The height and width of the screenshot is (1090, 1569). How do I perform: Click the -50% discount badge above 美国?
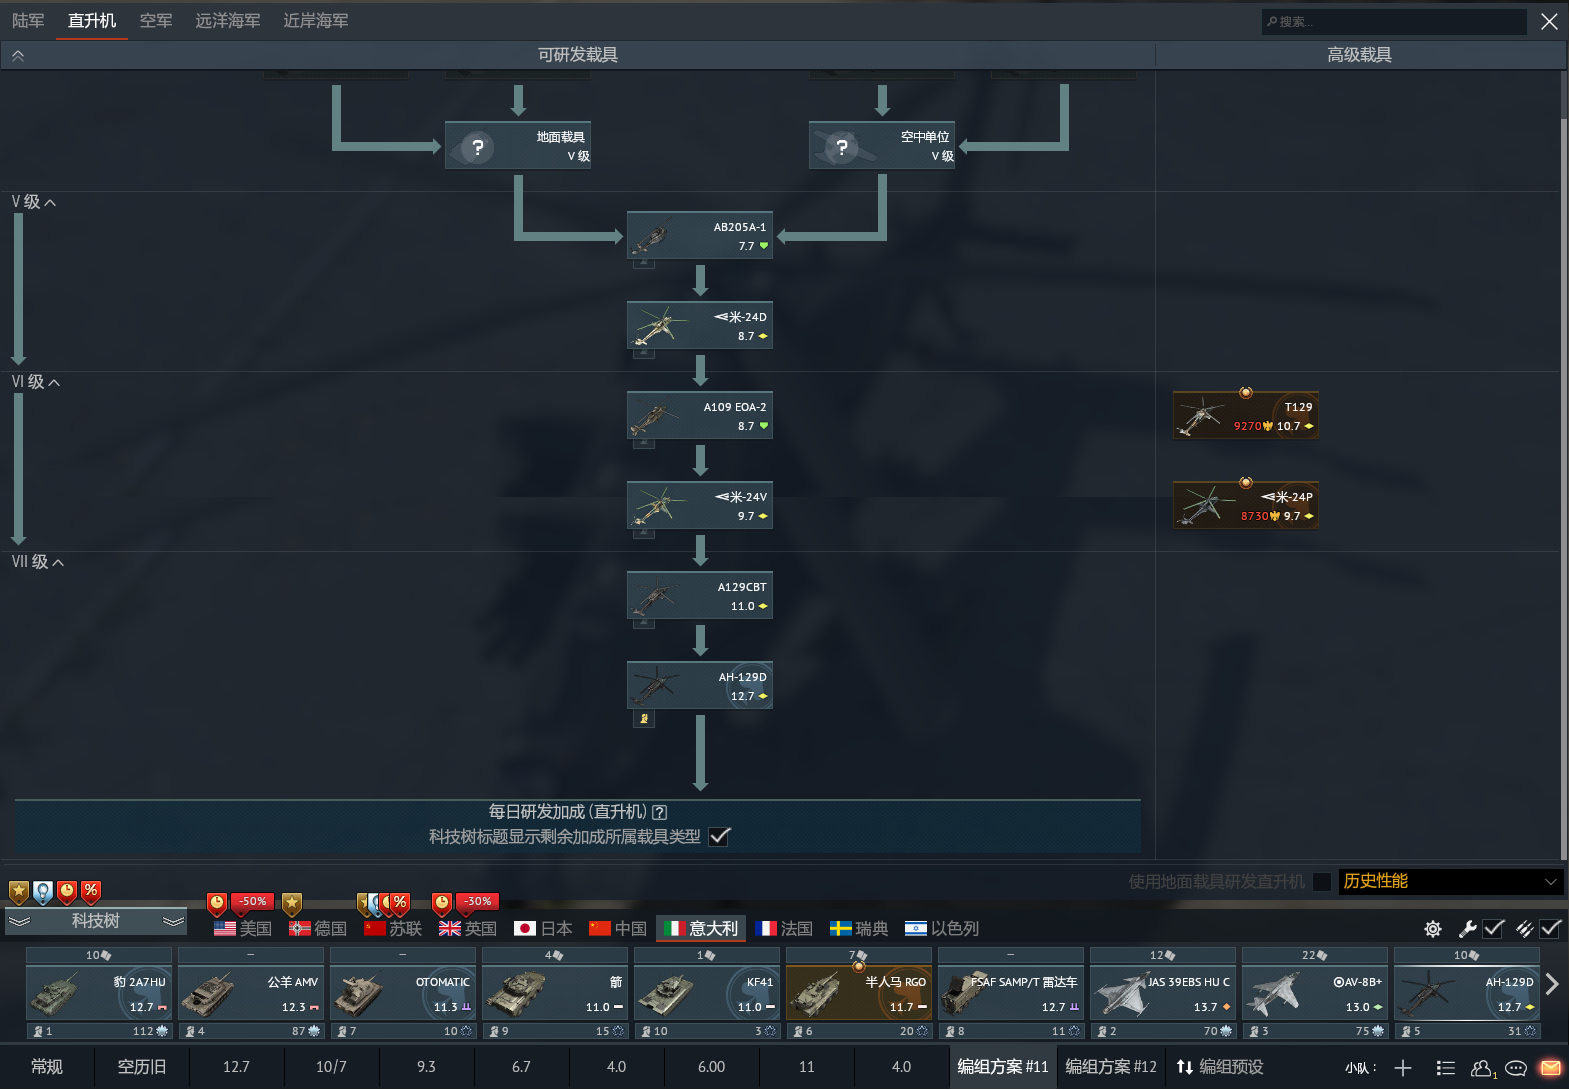(253, 902)
